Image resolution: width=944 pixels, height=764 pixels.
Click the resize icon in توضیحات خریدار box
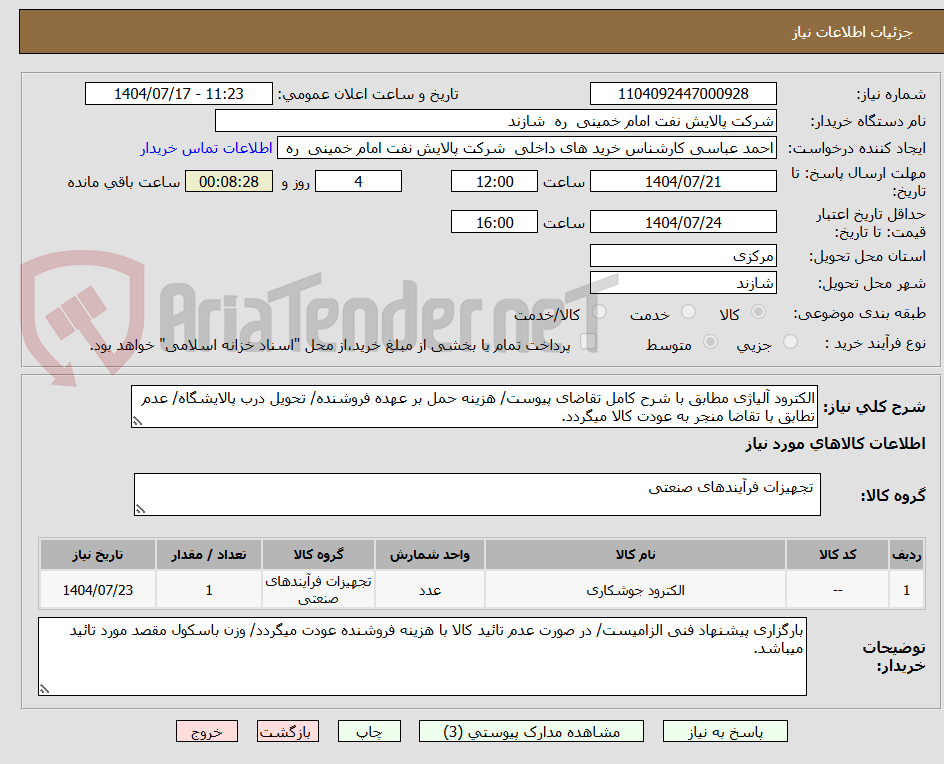coord(42,690)
